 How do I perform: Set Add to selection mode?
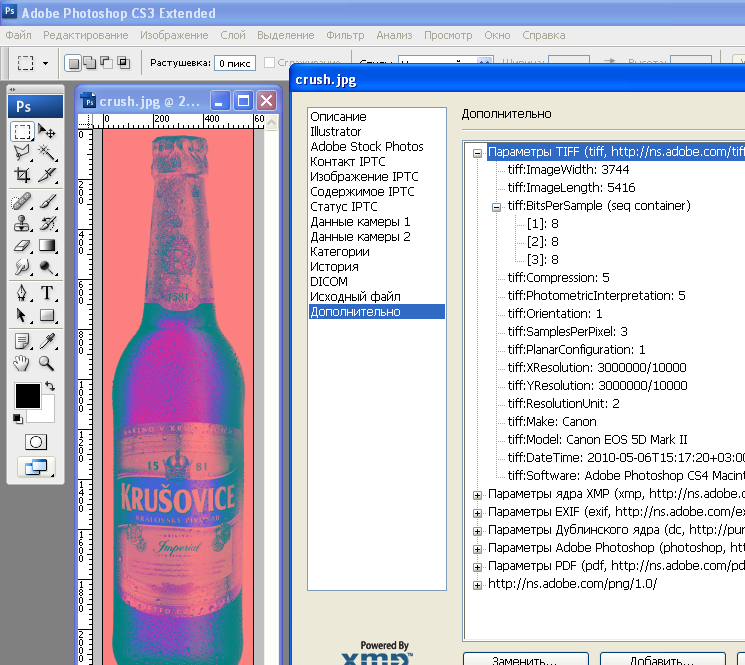(89, 63)
